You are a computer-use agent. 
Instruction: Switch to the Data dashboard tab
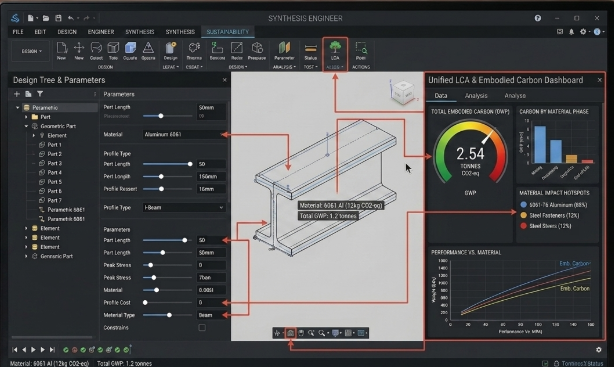click(441, 96)
